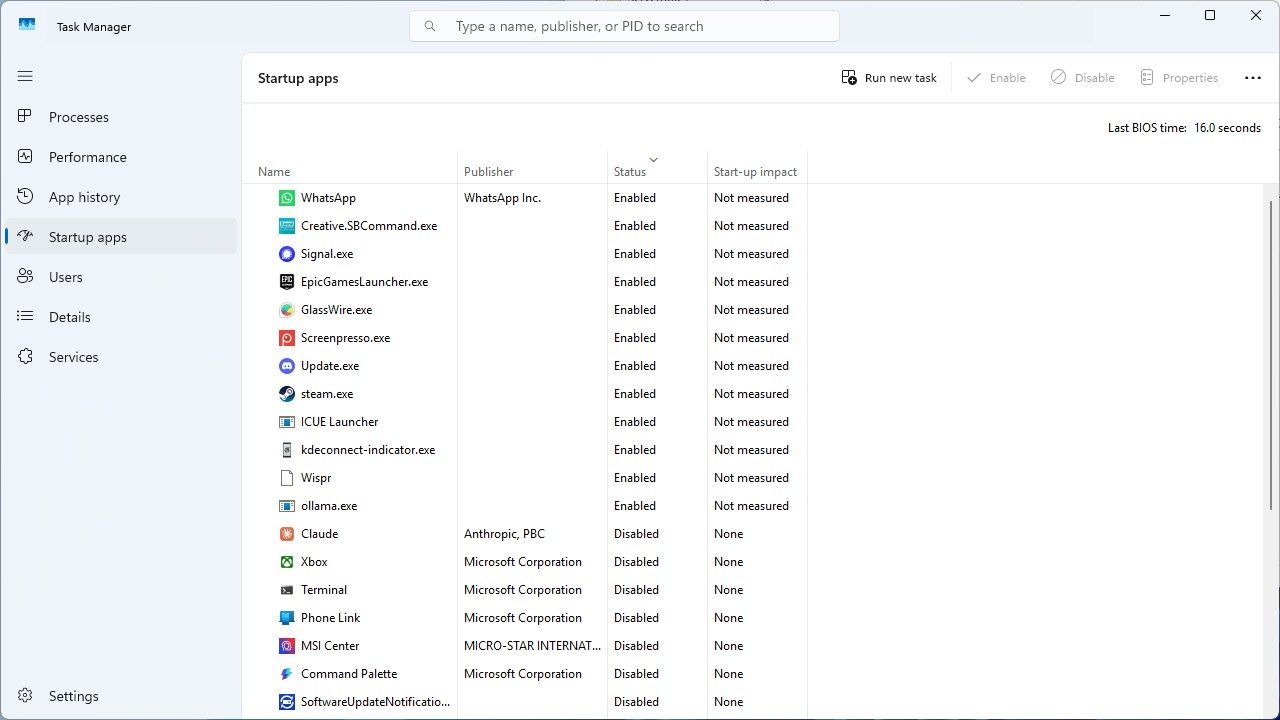Image resolution: width=1280 pixels, height=720 pixels.
Task: Click the Xbox app icon
Action: [287, 562]
